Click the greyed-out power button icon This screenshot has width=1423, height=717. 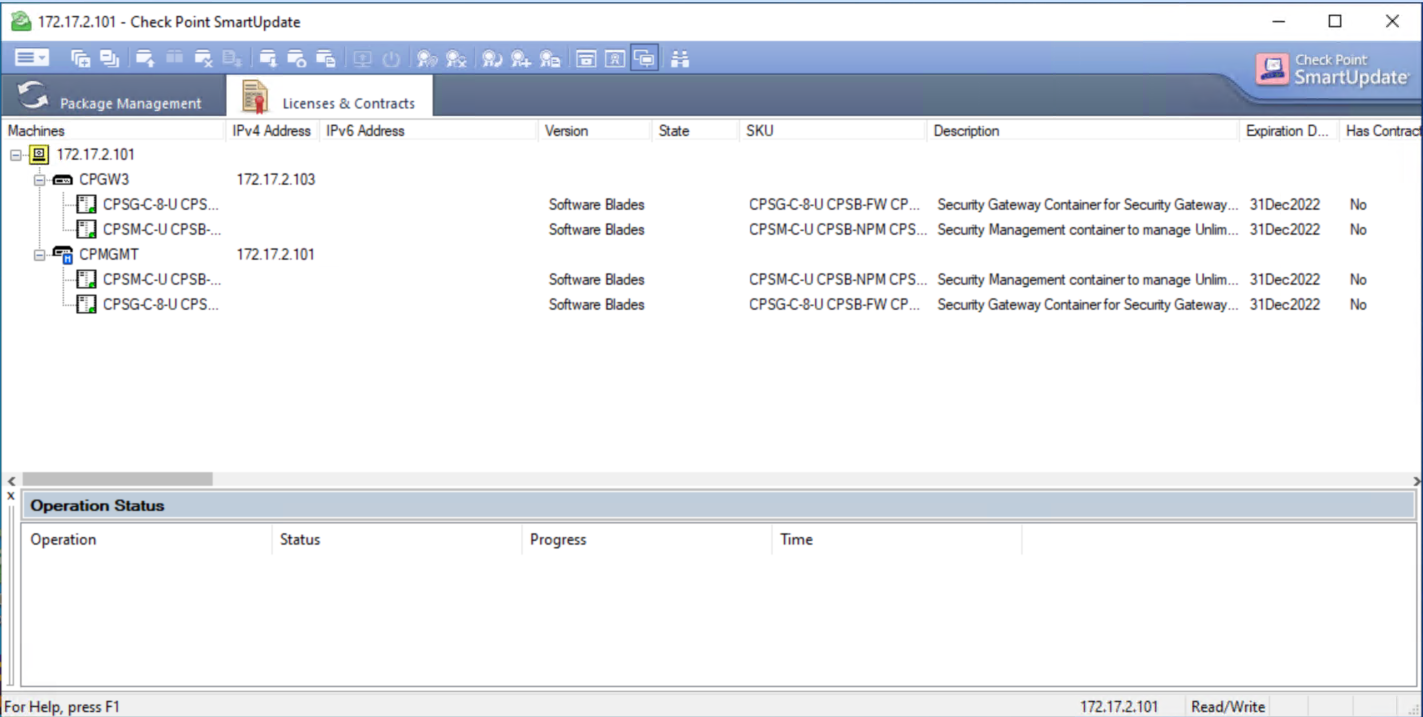[391, 59]
